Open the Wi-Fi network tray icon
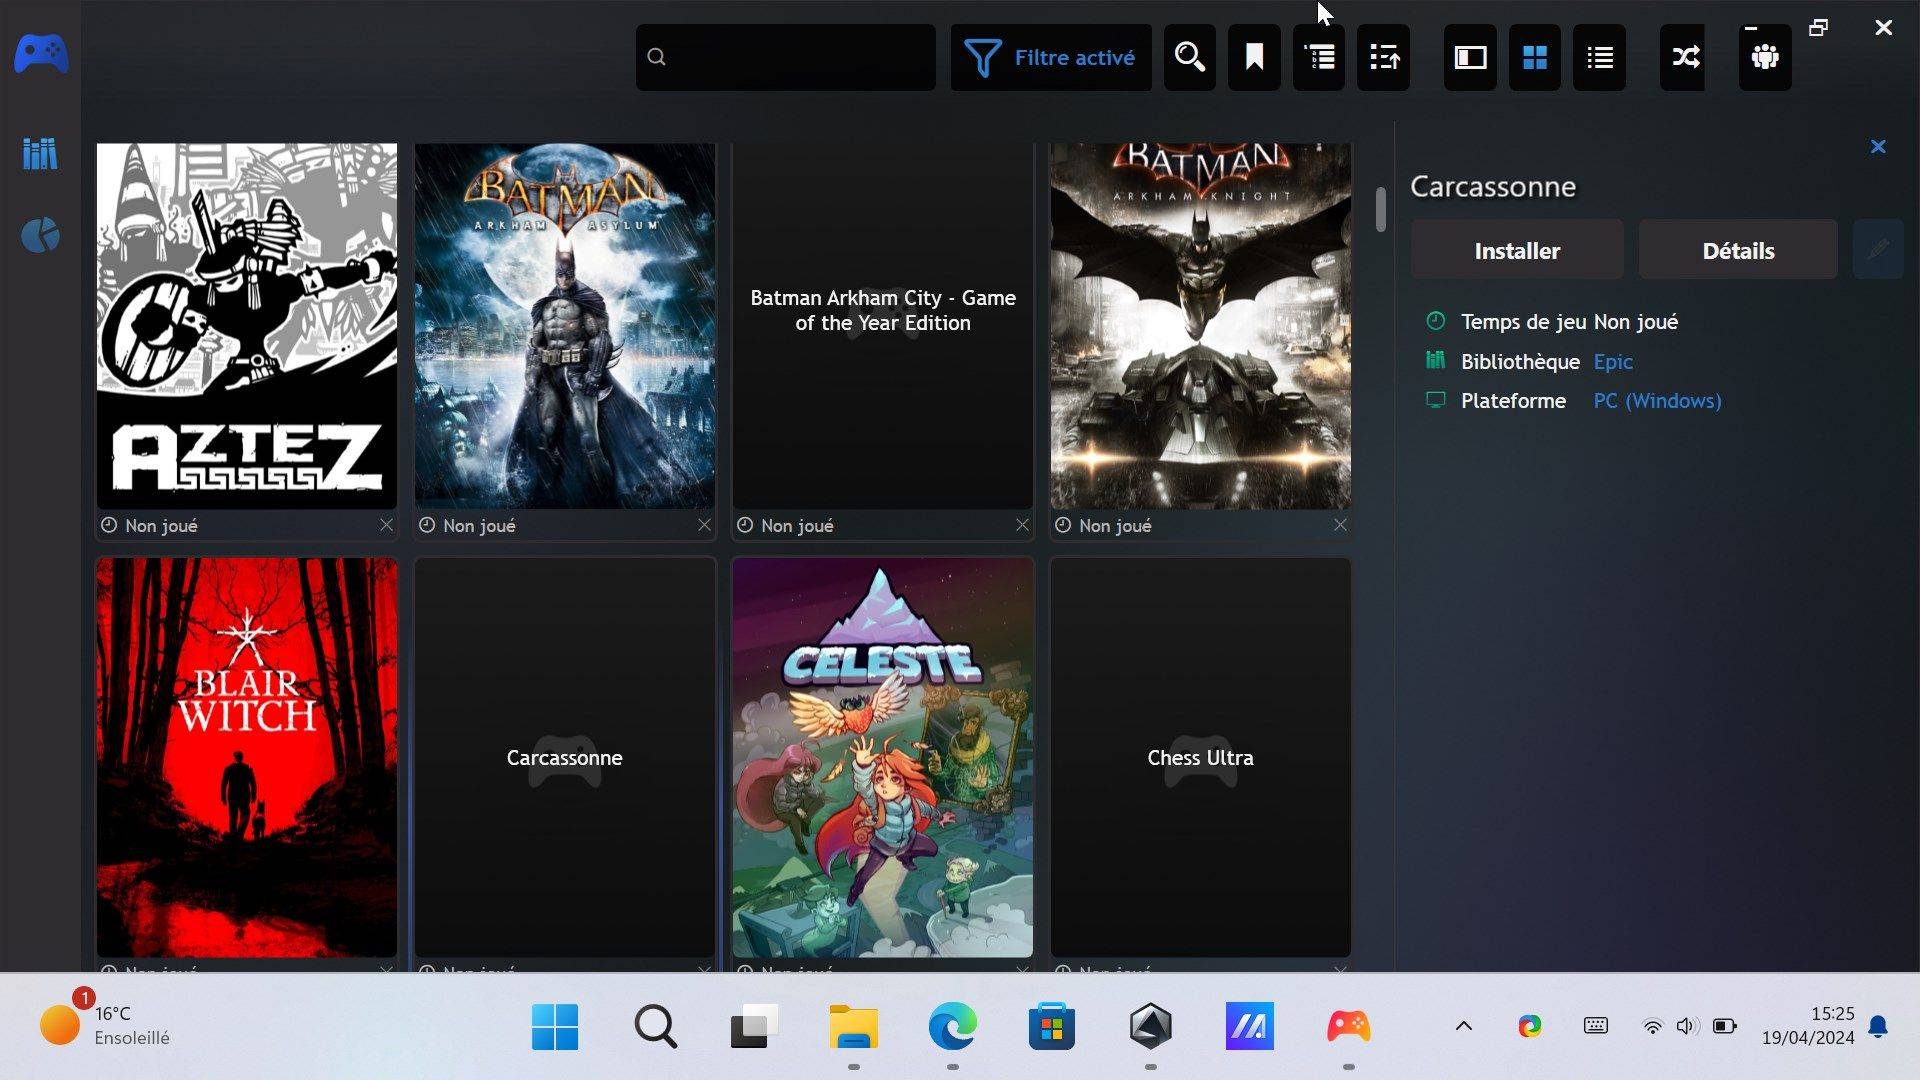 [x=1652, y=1026]
